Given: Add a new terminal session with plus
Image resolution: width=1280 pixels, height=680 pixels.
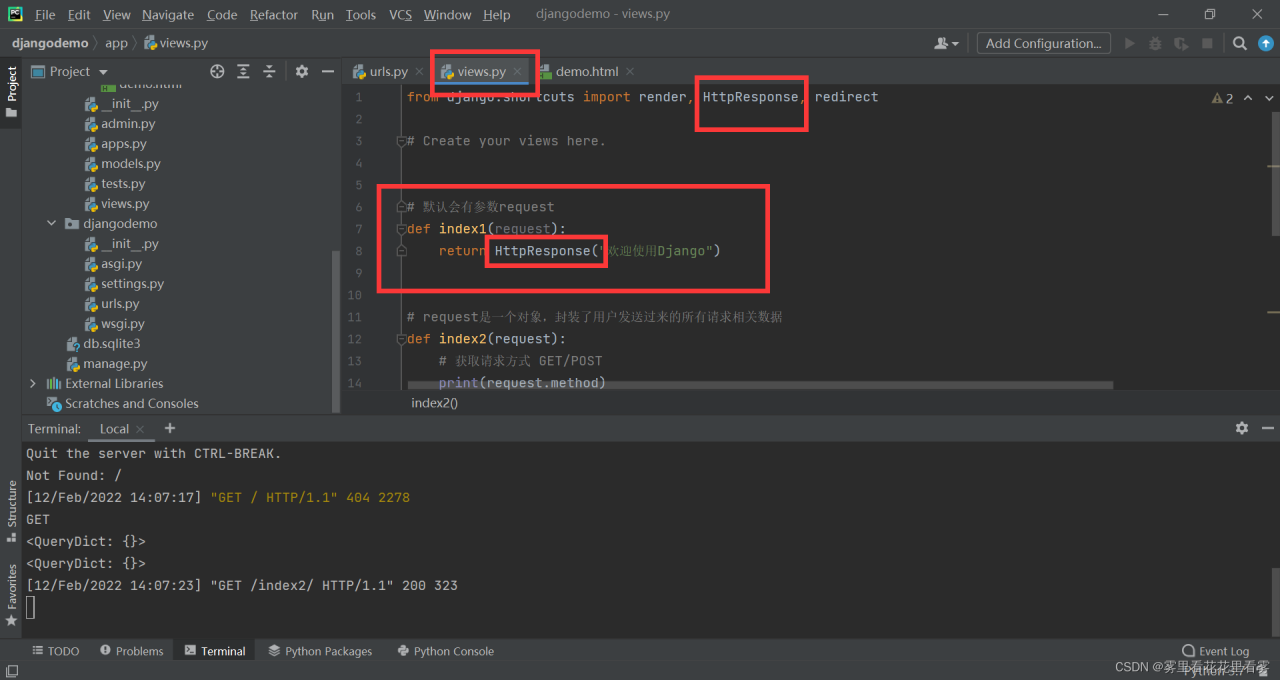Looking at the screenshot, I should pyautogui.click(x=170, y=428).
